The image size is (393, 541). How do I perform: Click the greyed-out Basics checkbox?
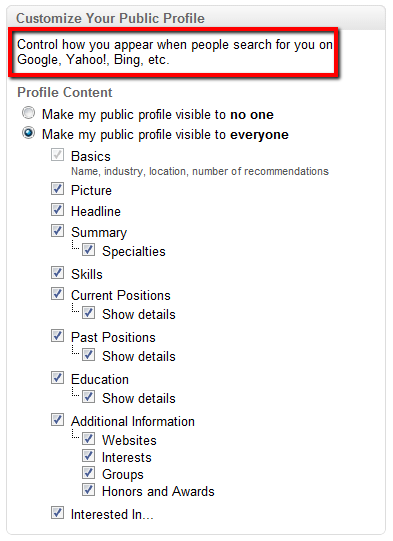(57, 155)
